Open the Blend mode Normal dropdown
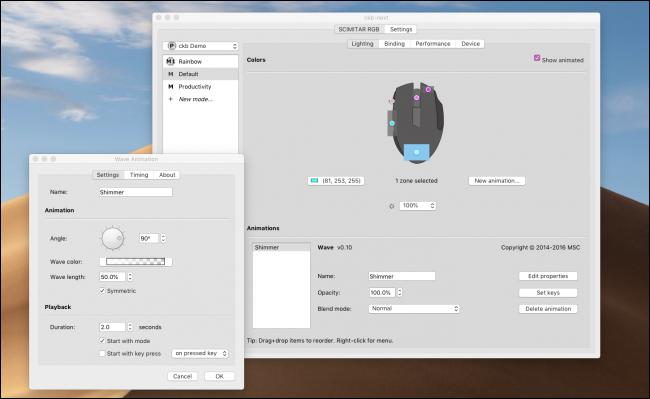The width and height of the screenshot is (650, 399). click(x=414, y=309)
